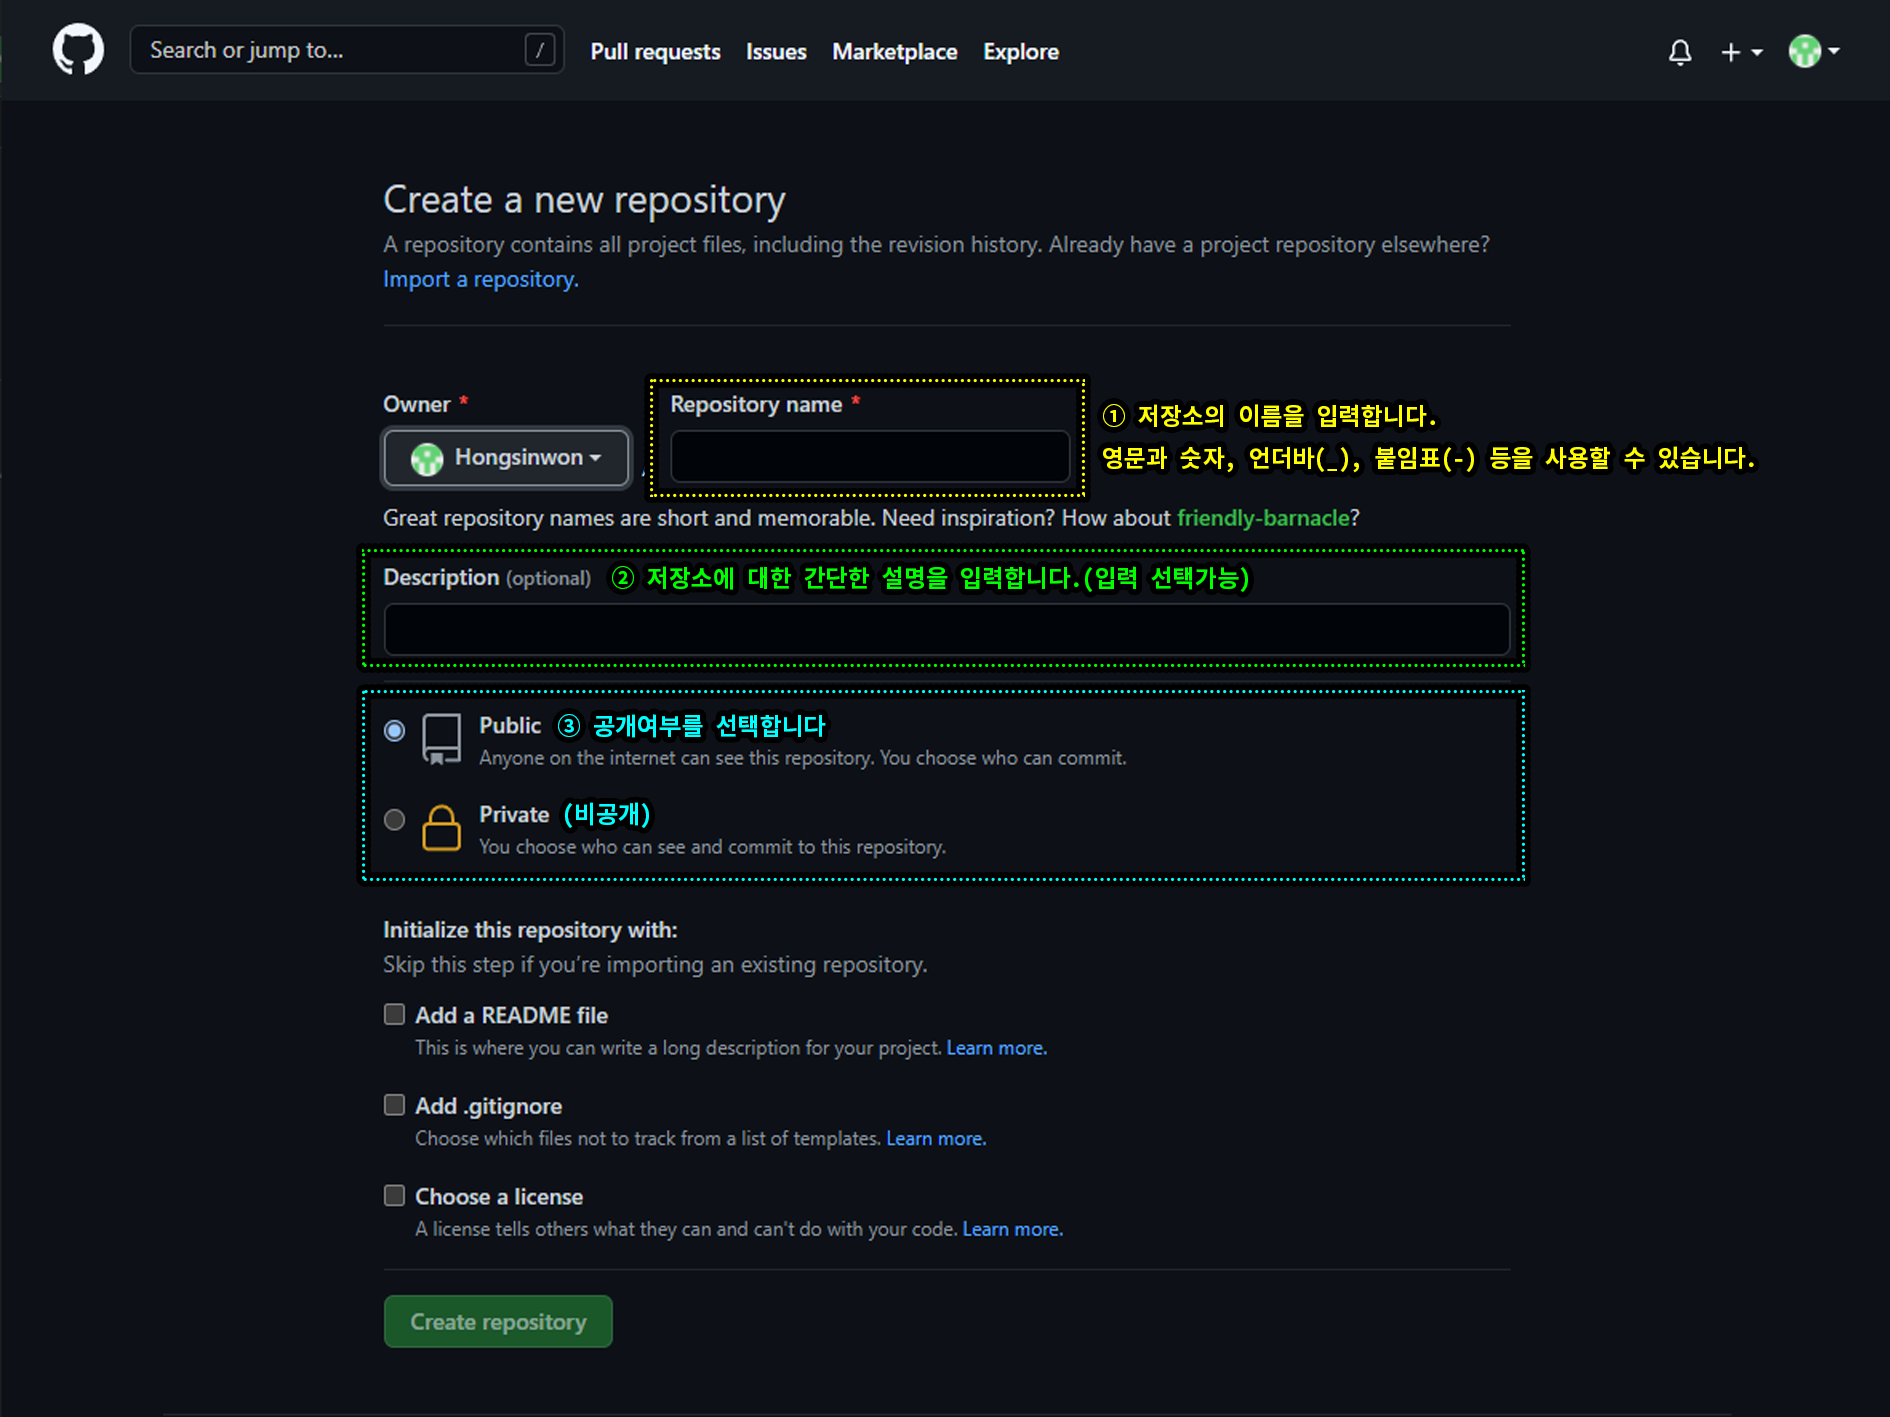
Task: Expand the Hongsinwon owner dropdown
Action: pyautogui.click(x=507, y=458)
